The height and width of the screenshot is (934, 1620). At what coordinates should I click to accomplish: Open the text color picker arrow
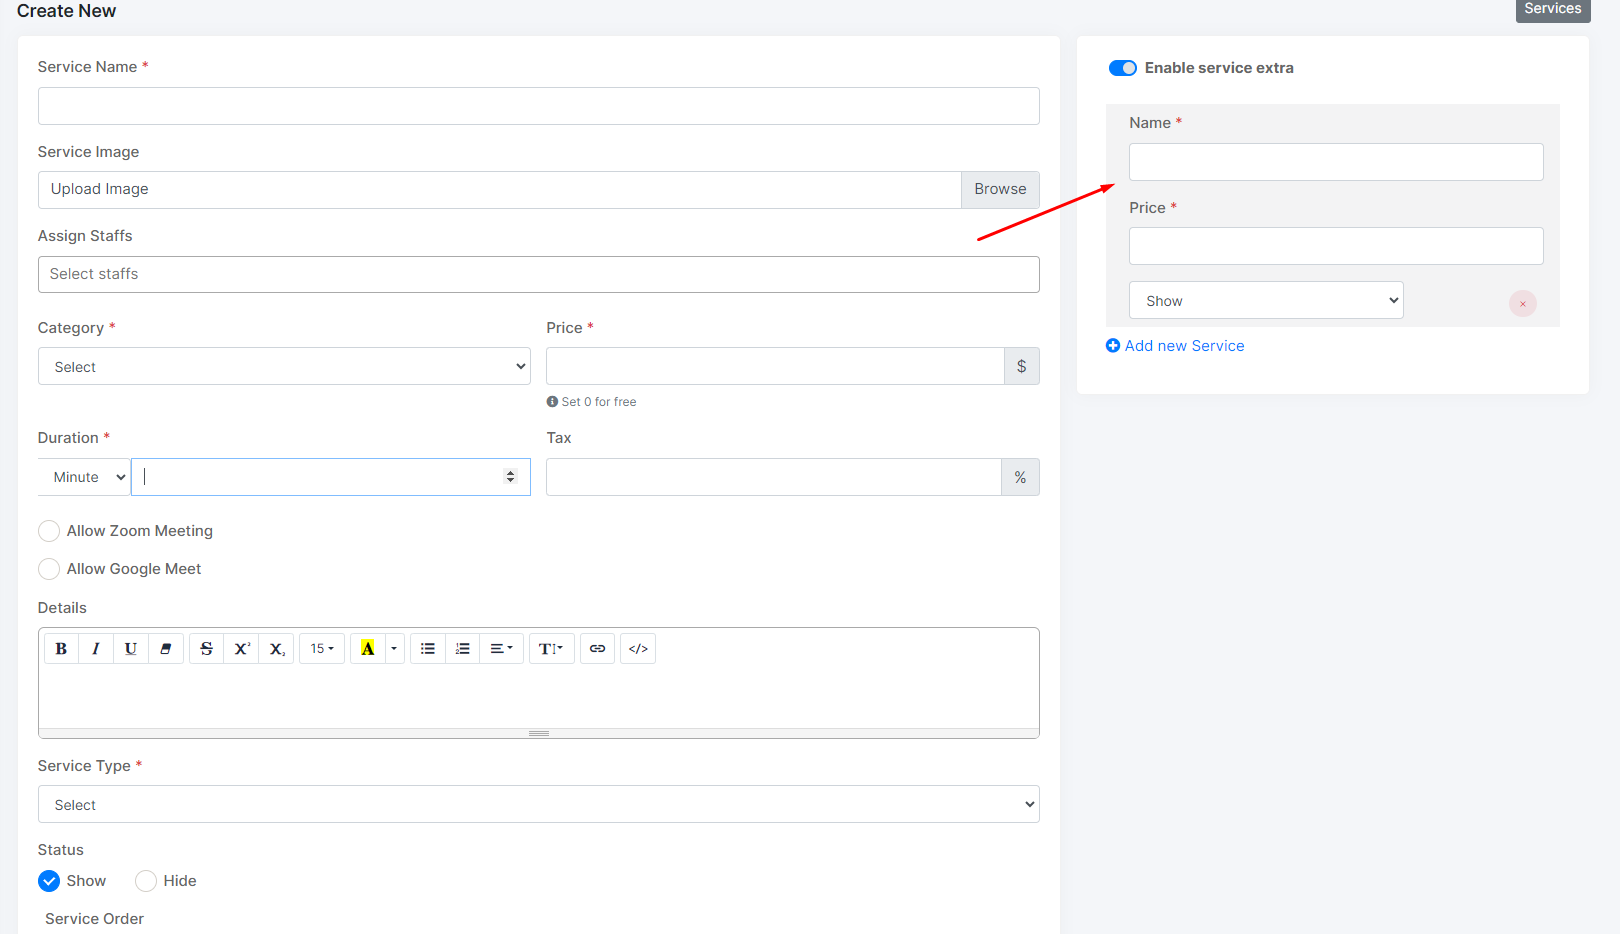point(394,649)
